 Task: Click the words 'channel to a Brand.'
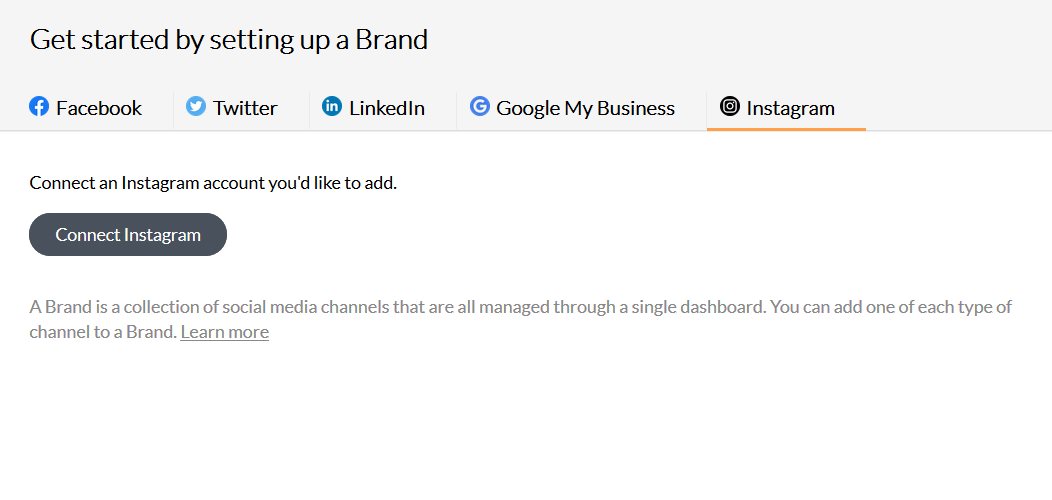coord(103,332)
